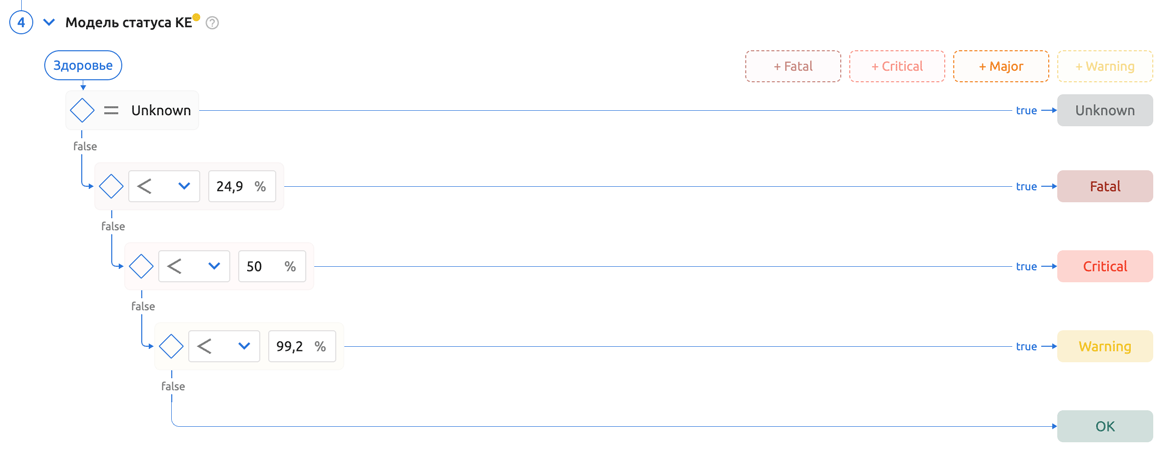The image size is (1174, 452).
Task: Click the Здоровье metric button
Action: tap(83, 66)
